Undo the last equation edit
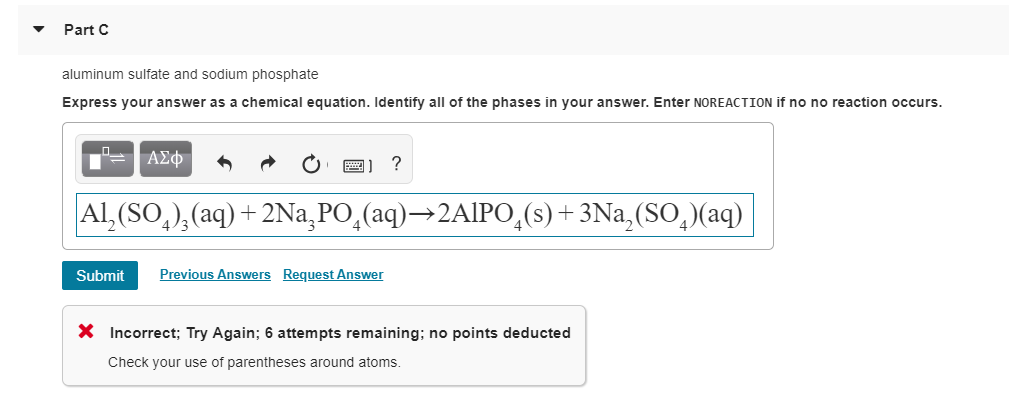The image size is (1009, 410). [224, 164]
